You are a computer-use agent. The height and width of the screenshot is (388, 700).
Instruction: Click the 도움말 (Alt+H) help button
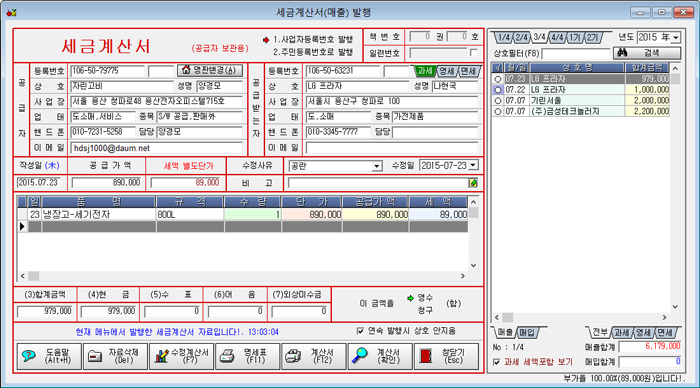tap(49, 356)
